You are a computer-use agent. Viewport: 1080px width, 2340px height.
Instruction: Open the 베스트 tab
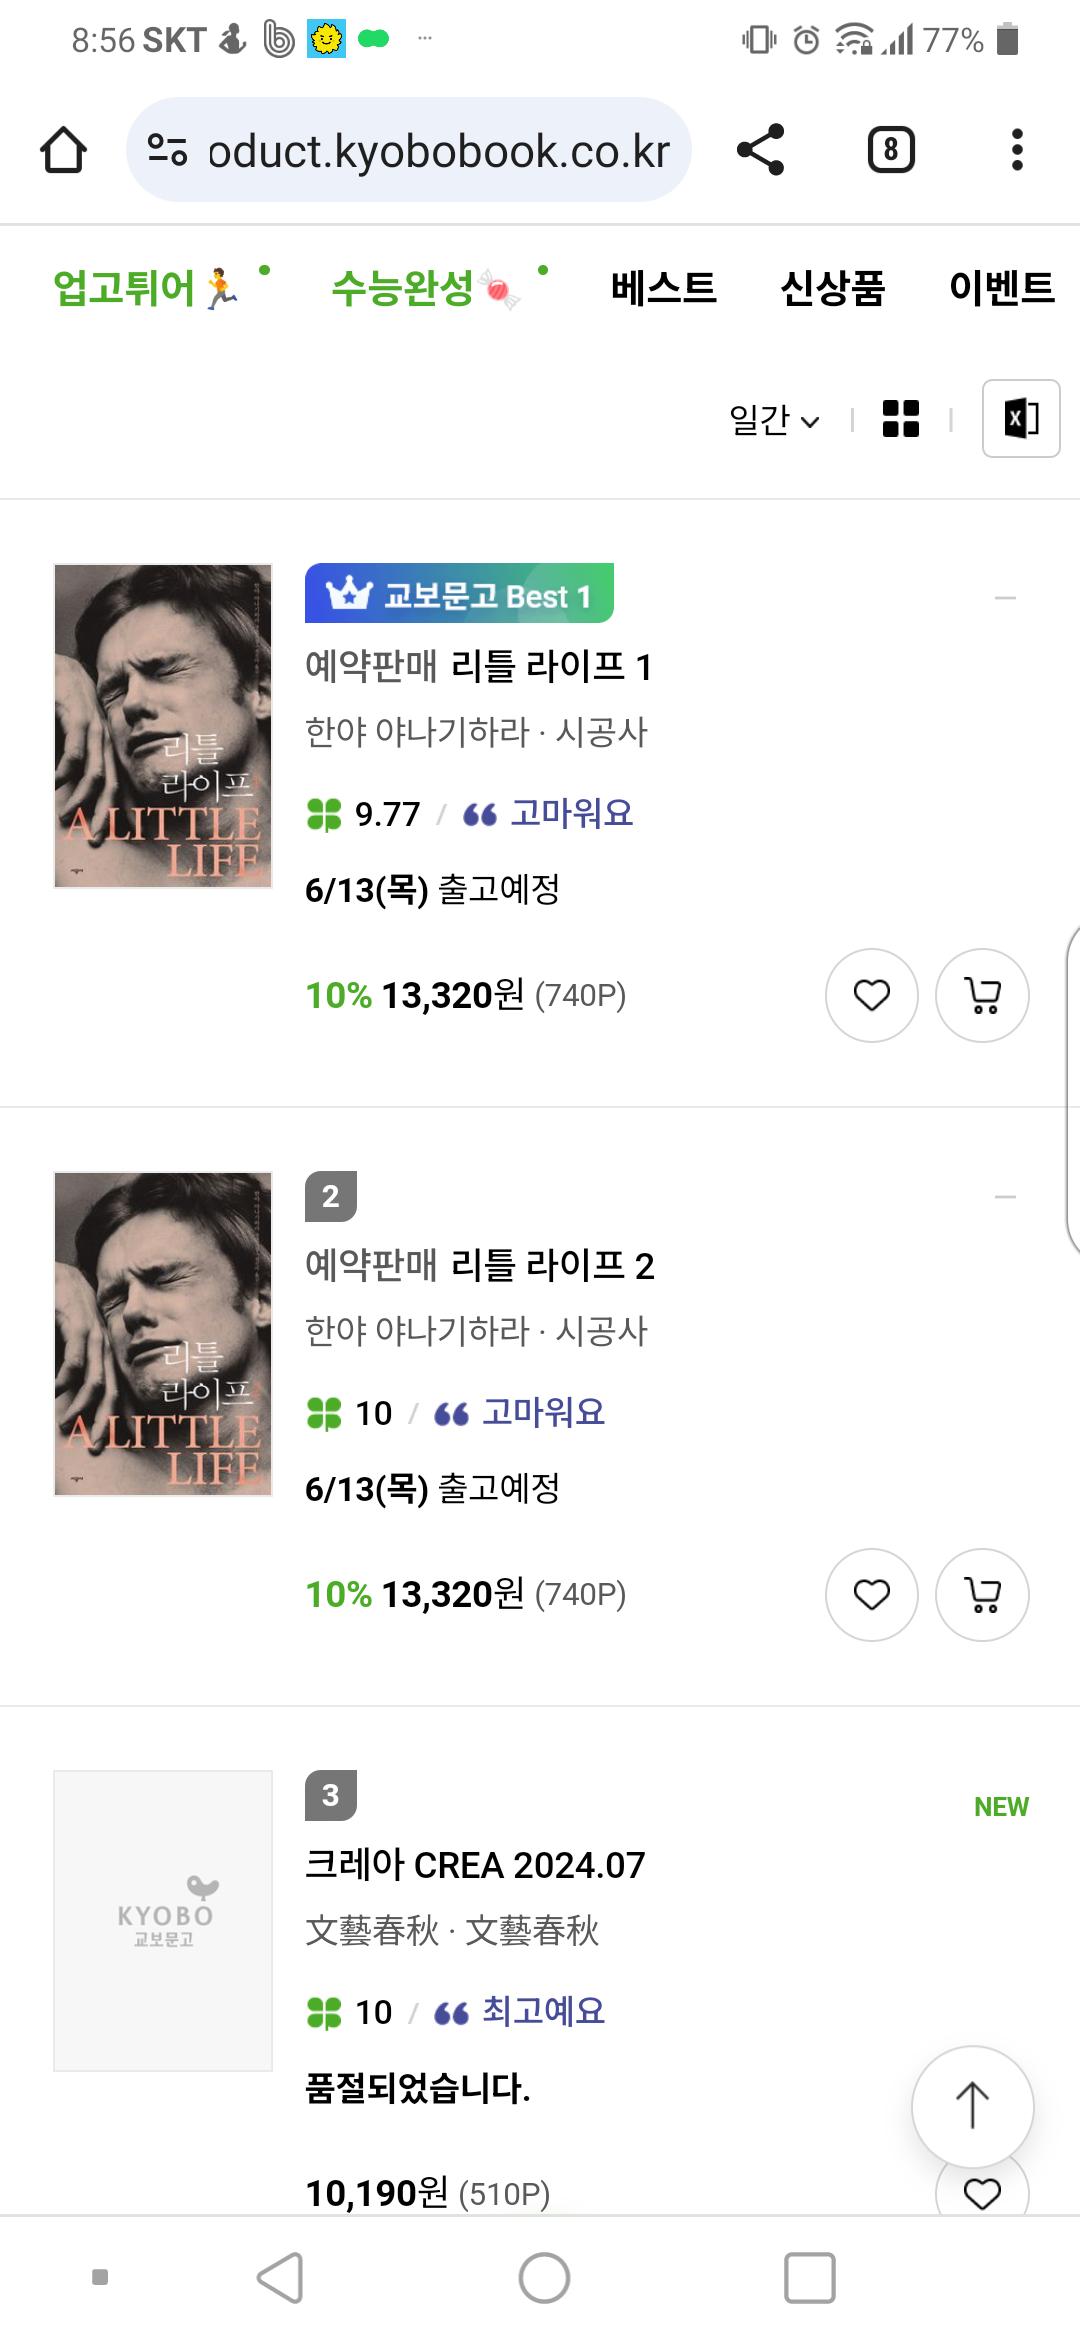(x=663, y=288)
